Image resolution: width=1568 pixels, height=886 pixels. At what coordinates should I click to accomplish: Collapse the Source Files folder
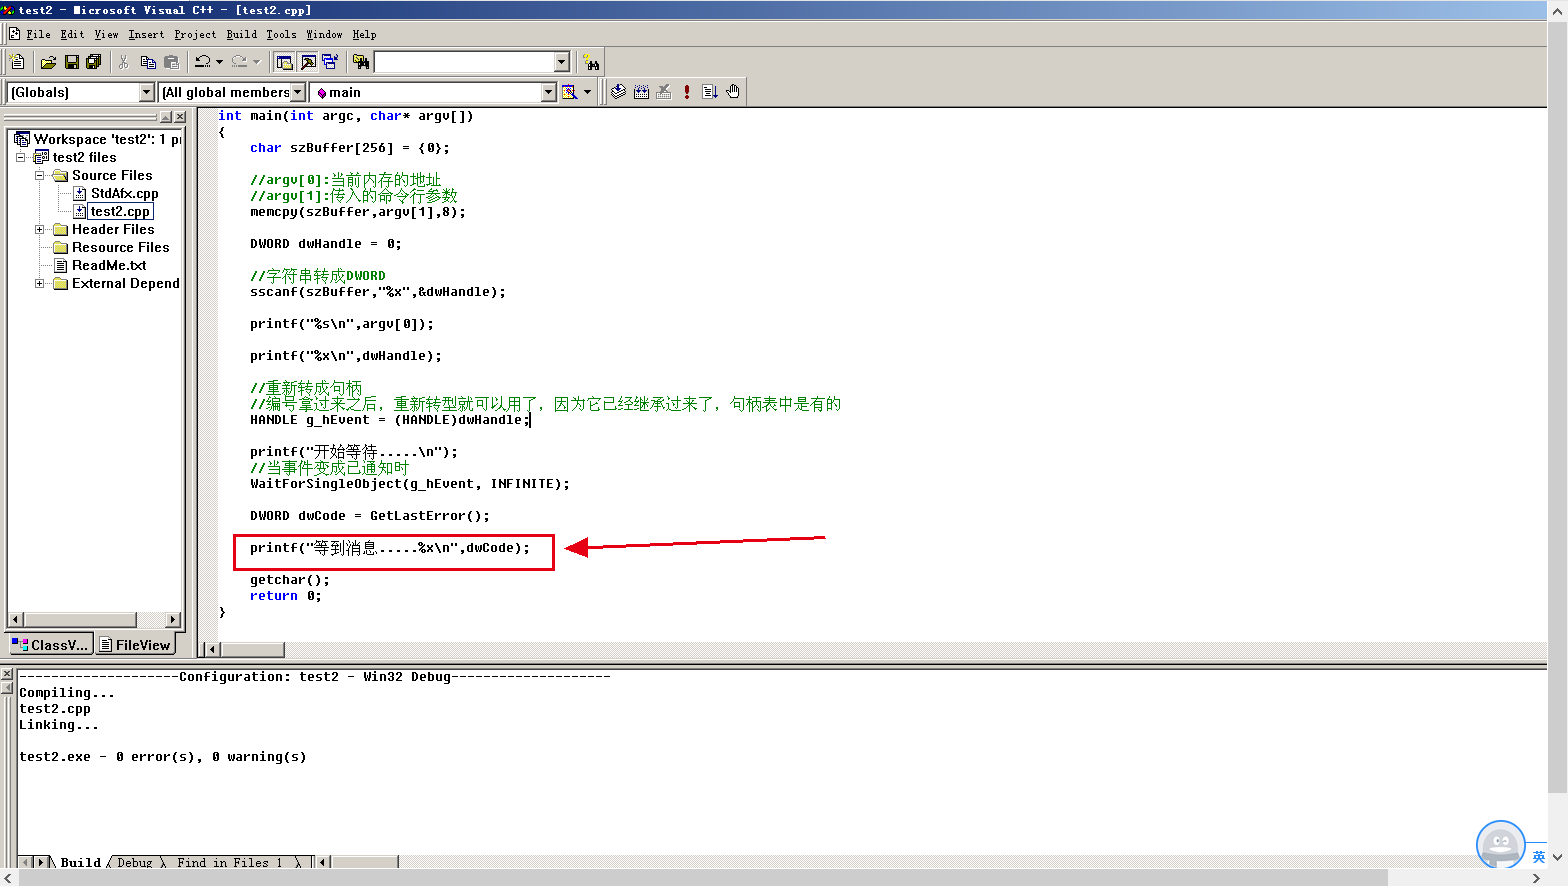click(39, 175)
